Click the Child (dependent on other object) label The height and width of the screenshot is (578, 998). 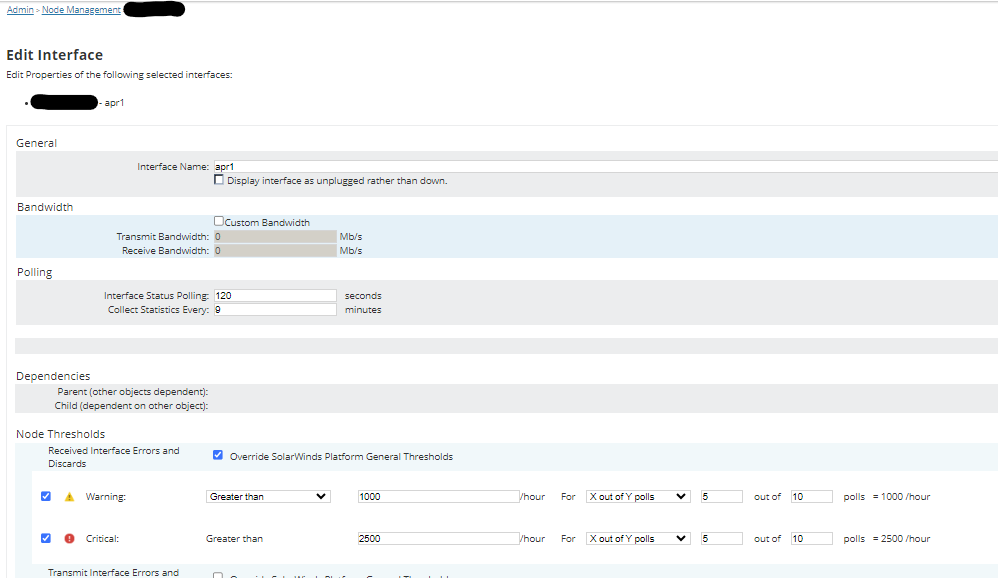131,406
